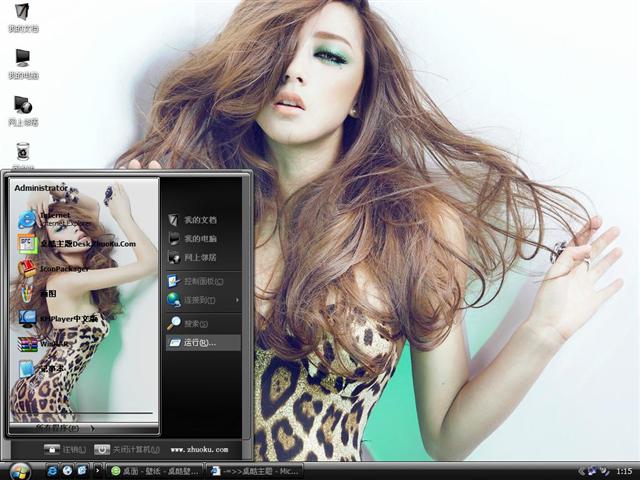Switch to 桌面 - 壁纸 taskbar window
Viewport: 640px width, 480px height.
[x=155, y=471]
